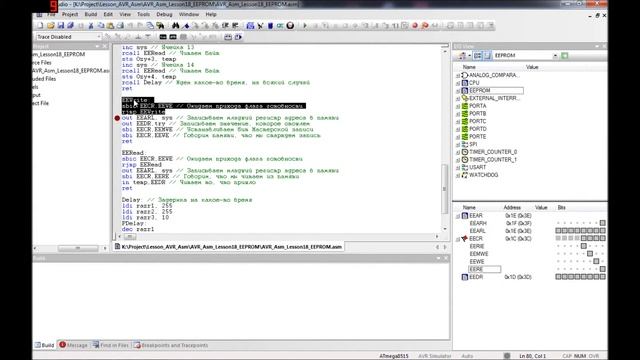
Task: Toggle the single bit box for EEARH
Action: coord(602,223)
